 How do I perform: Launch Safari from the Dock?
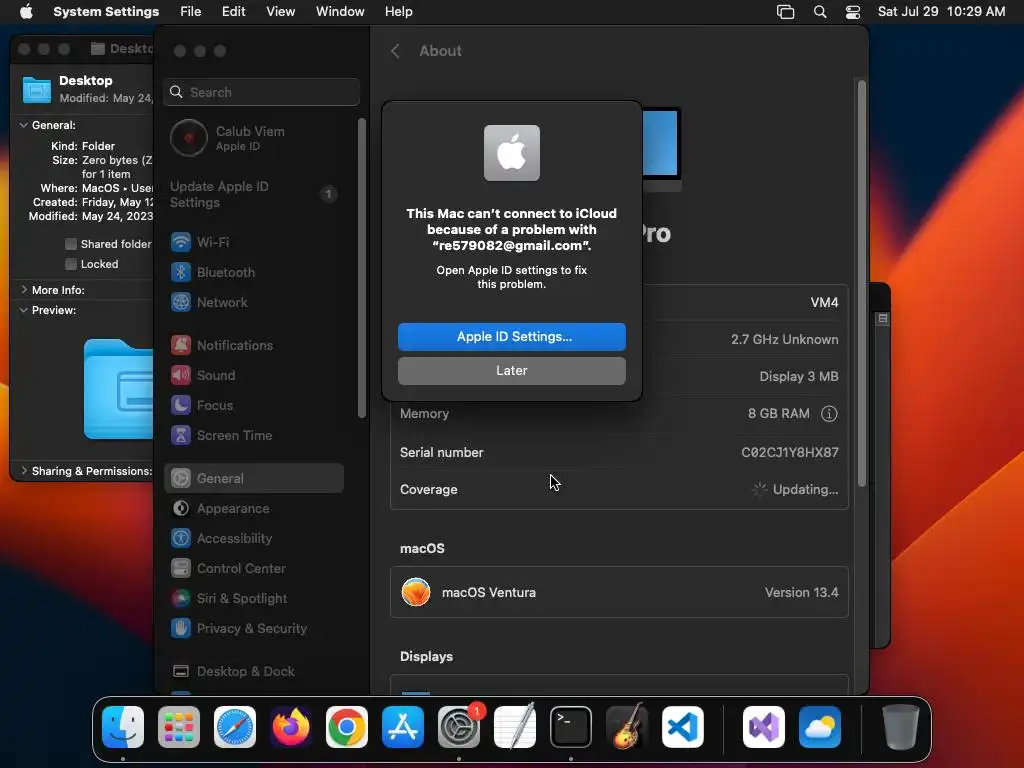pyautogui.click(x=235, y=727)
